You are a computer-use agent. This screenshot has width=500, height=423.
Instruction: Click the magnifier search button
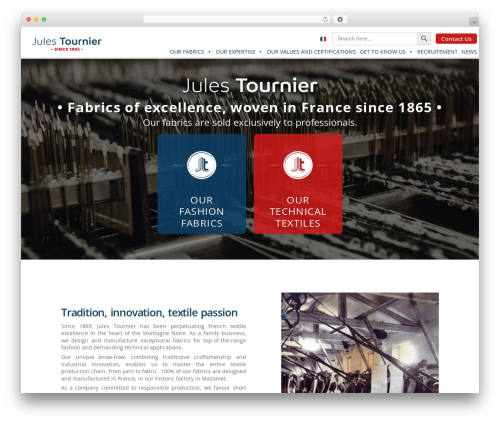[x=424, y=39]
